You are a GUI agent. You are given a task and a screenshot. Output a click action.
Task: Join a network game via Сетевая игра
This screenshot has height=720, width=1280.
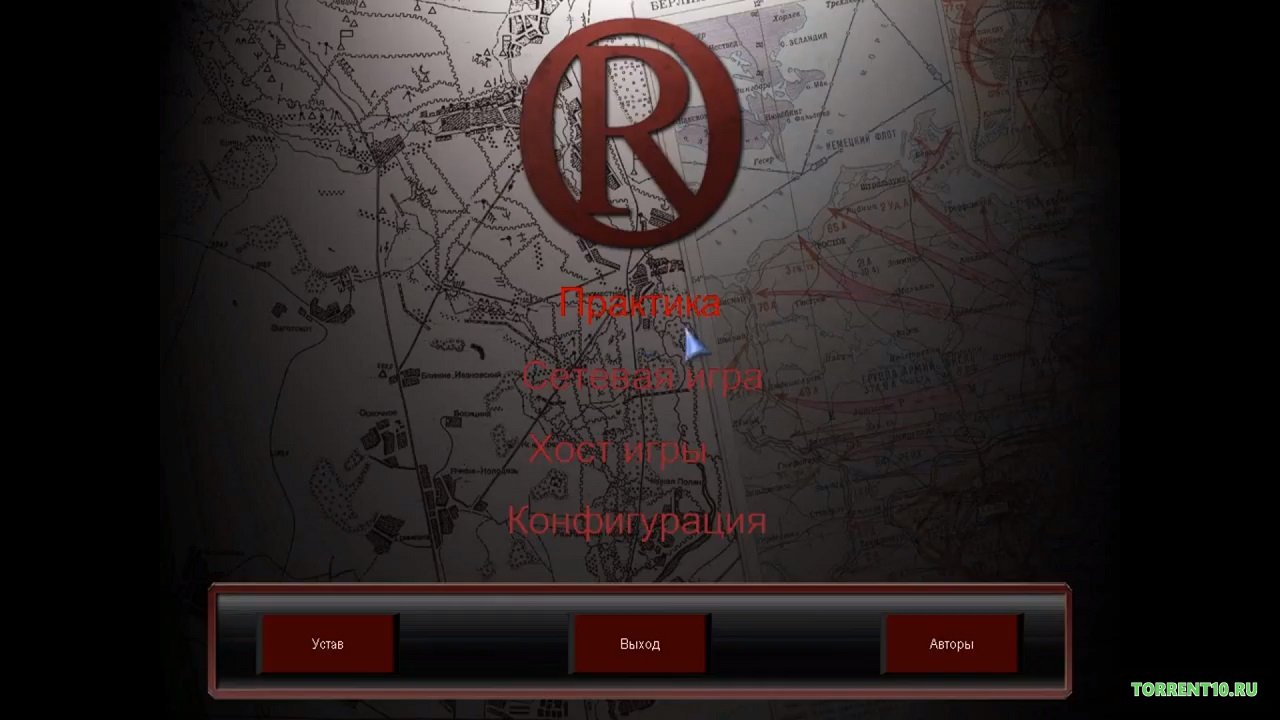pyautogui.click(x=641, y=377)
